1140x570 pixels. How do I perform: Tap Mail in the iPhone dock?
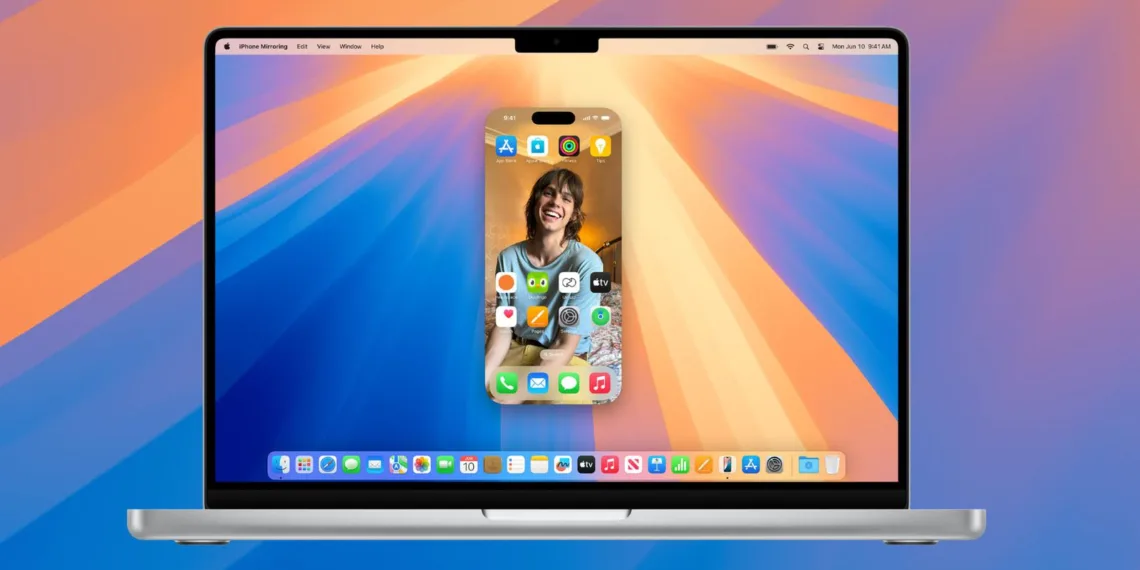pos(537,383)
